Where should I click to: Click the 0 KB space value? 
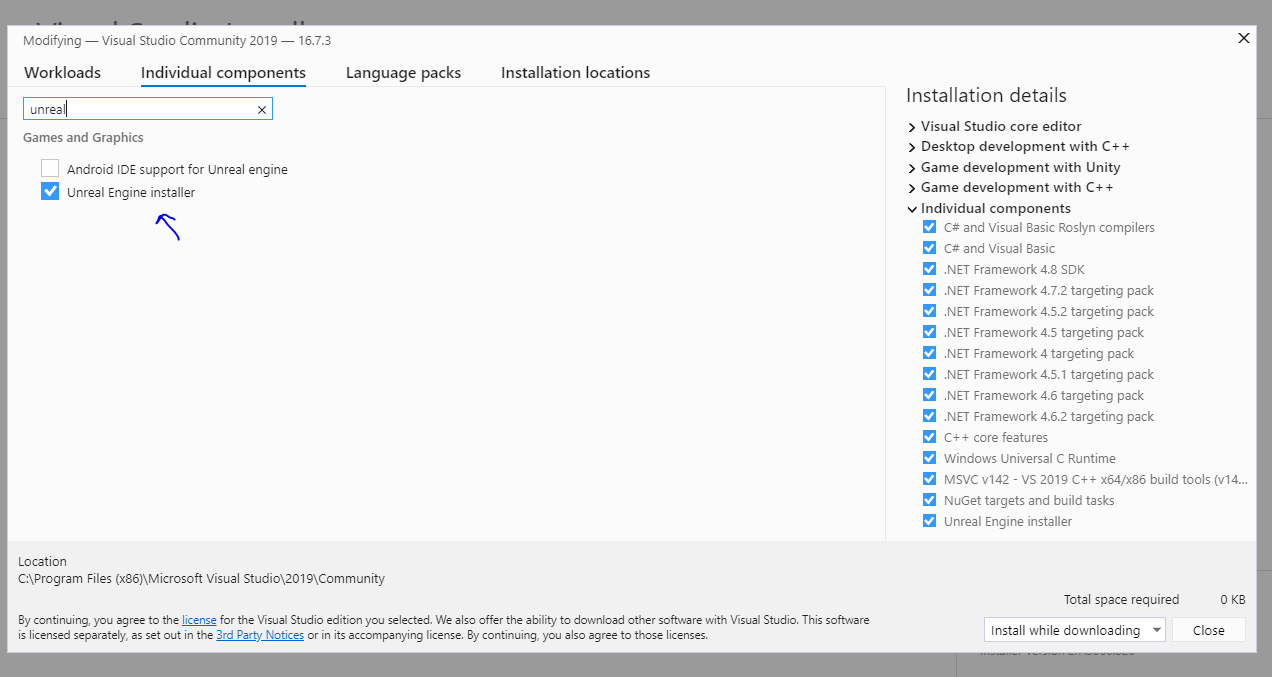[1232, 600]
